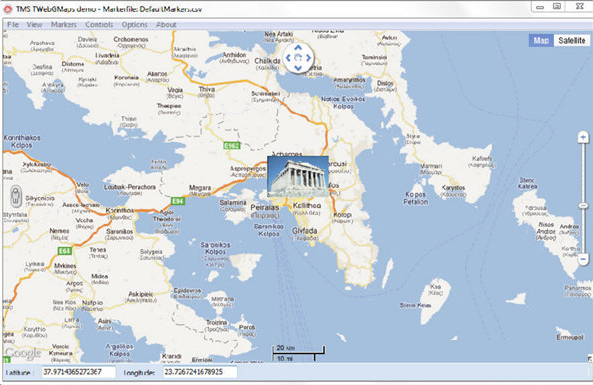
Task: Click the zoom slider handle
Action: tap(583, 205)
